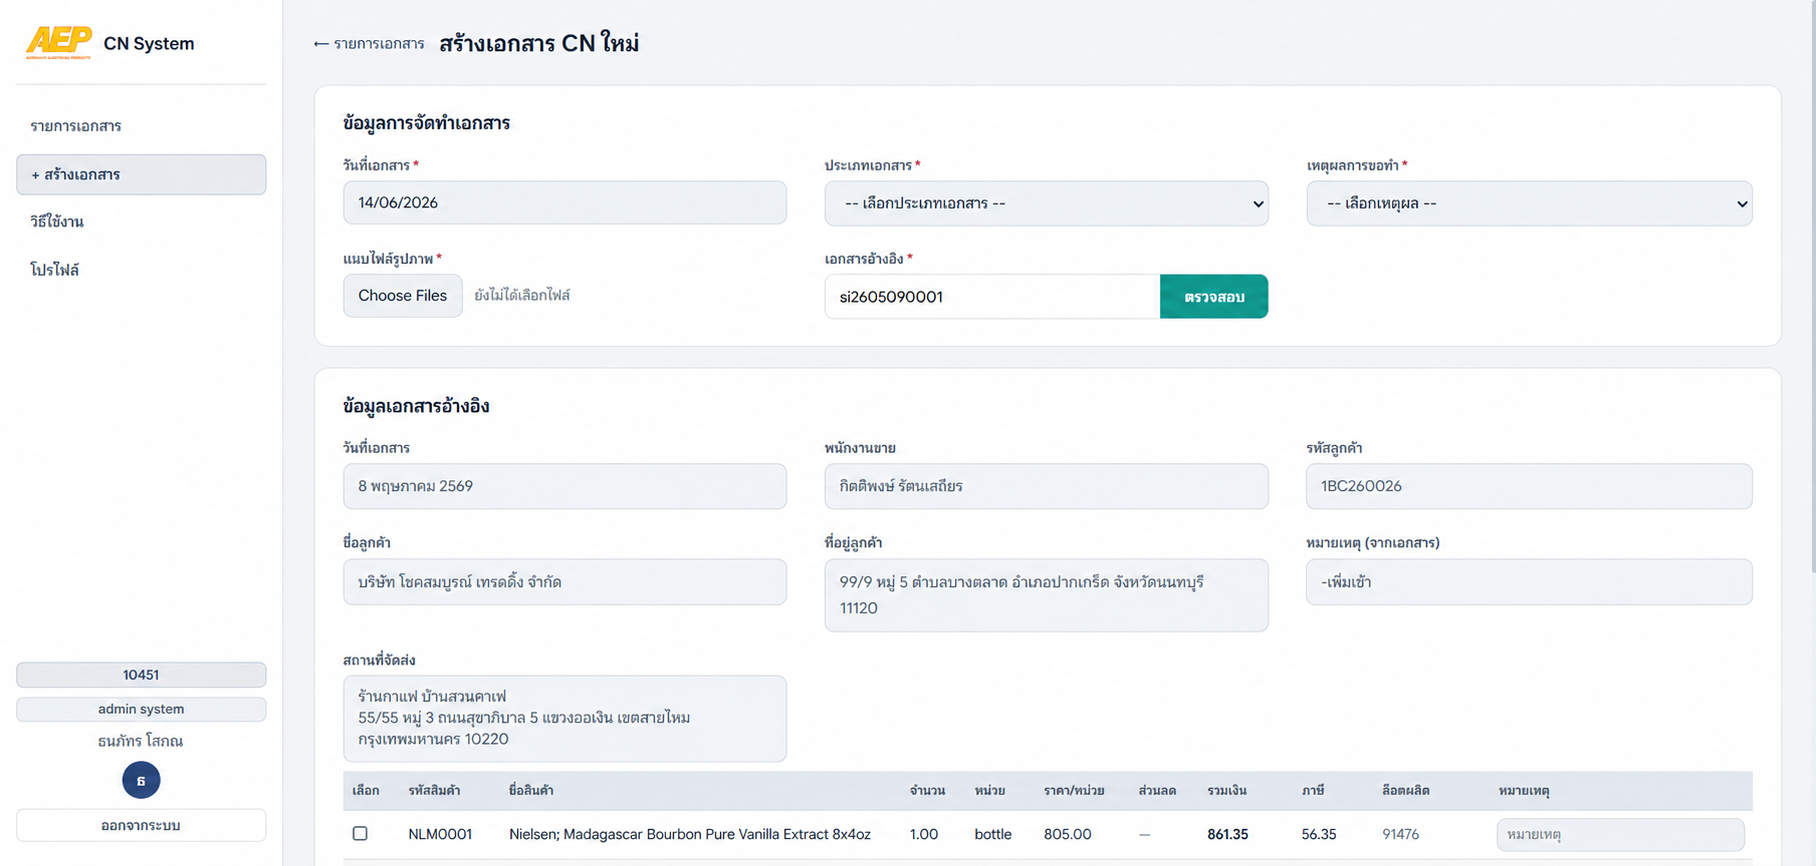Open วิธีใช้งาน in the sidebar
Viewport: 1816px width, 866px height.
(x=57, y=221)
